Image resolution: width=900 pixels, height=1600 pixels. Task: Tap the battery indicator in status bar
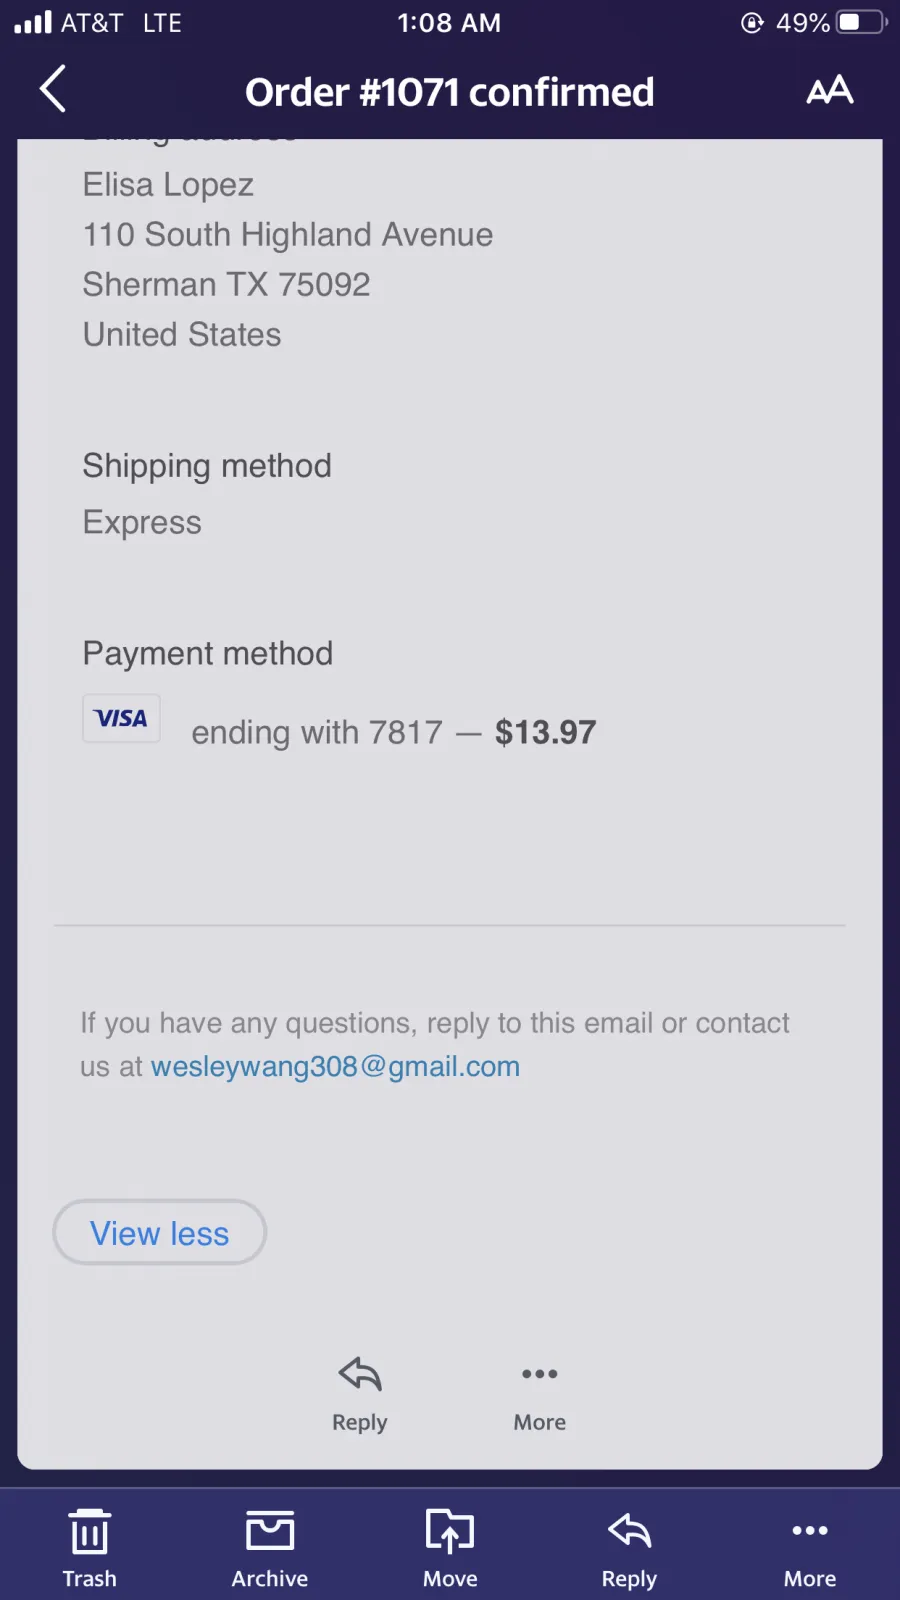862,22
